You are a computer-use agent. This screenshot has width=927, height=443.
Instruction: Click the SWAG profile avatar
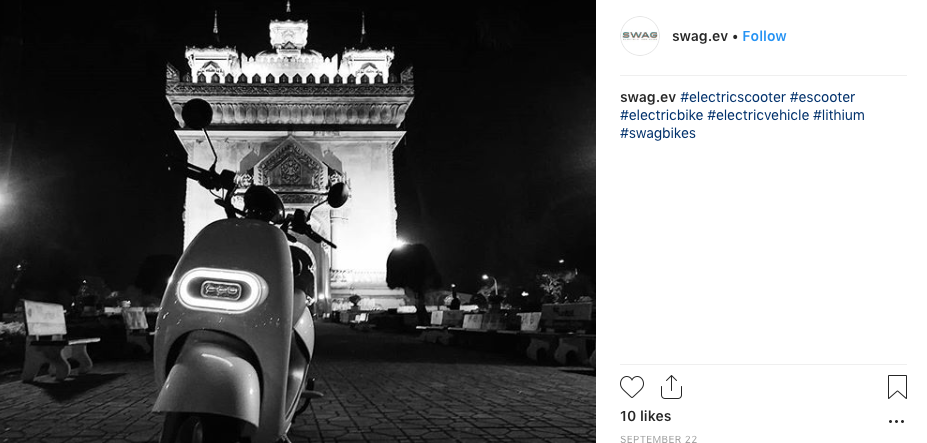pos(640,36)
